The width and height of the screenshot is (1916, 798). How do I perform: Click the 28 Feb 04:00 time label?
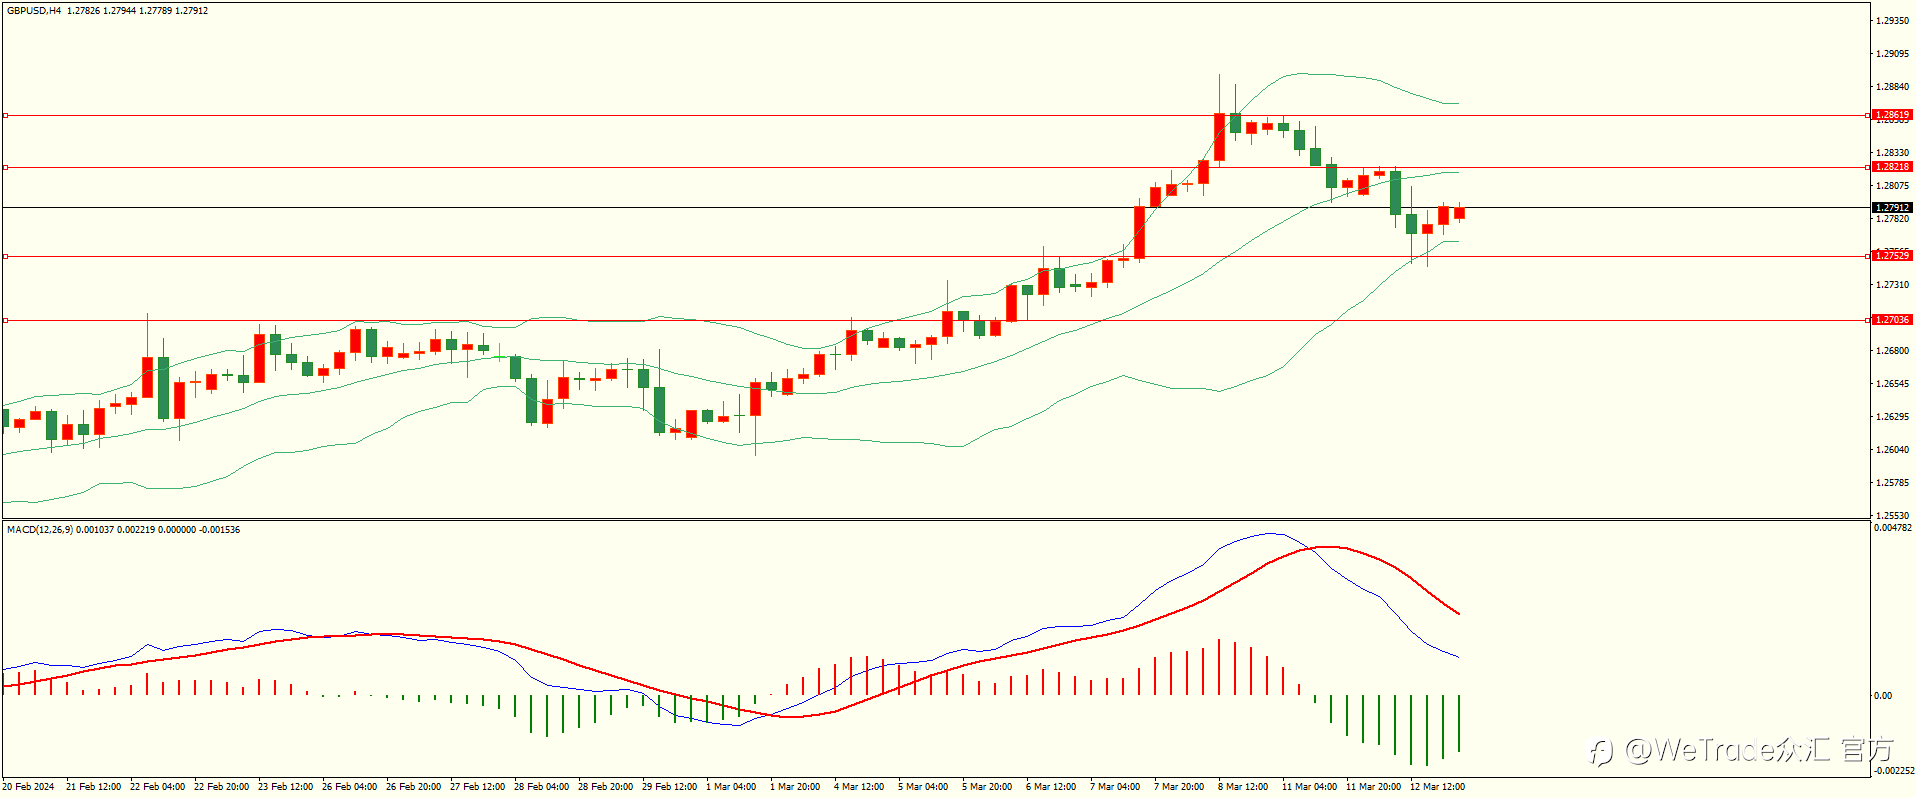(541, 787)
